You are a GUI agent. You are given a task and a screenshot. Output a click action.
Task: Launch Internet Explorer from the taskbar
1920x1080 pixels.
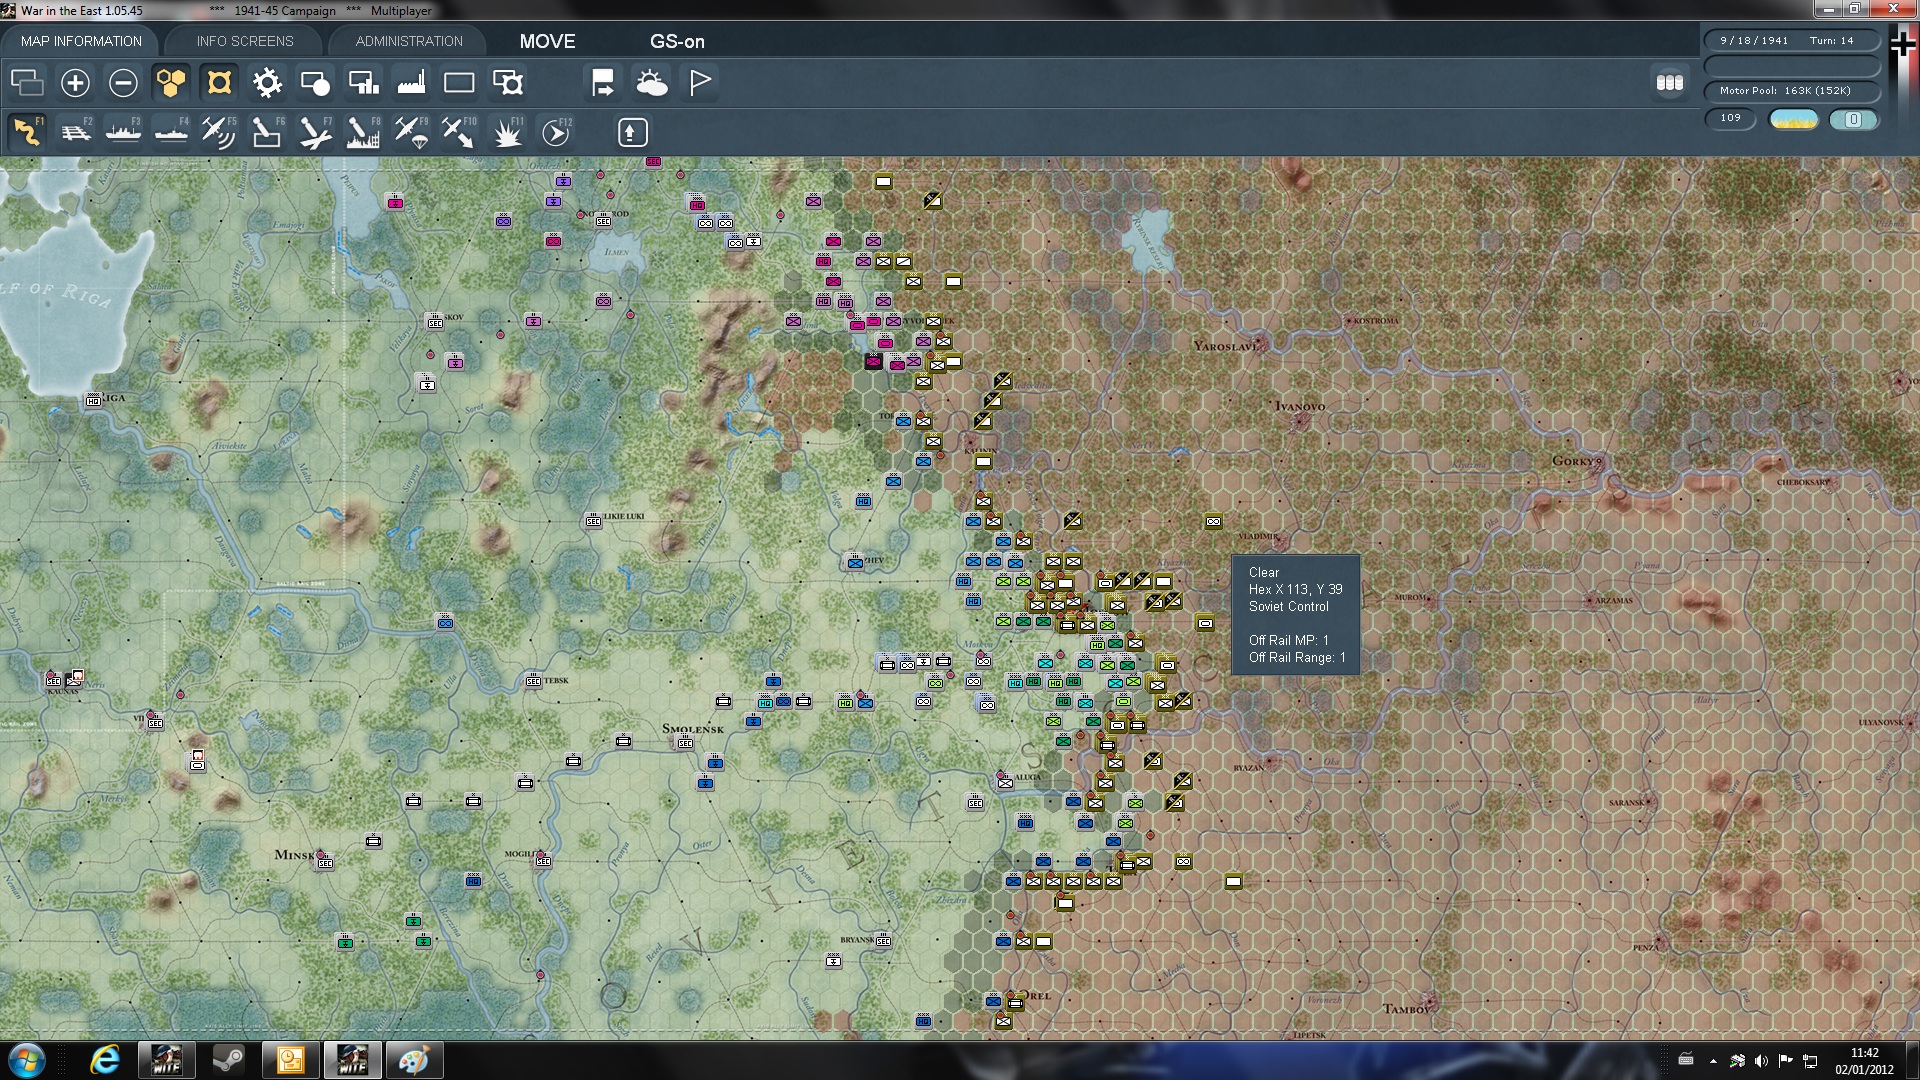[x=105, y=1060]
